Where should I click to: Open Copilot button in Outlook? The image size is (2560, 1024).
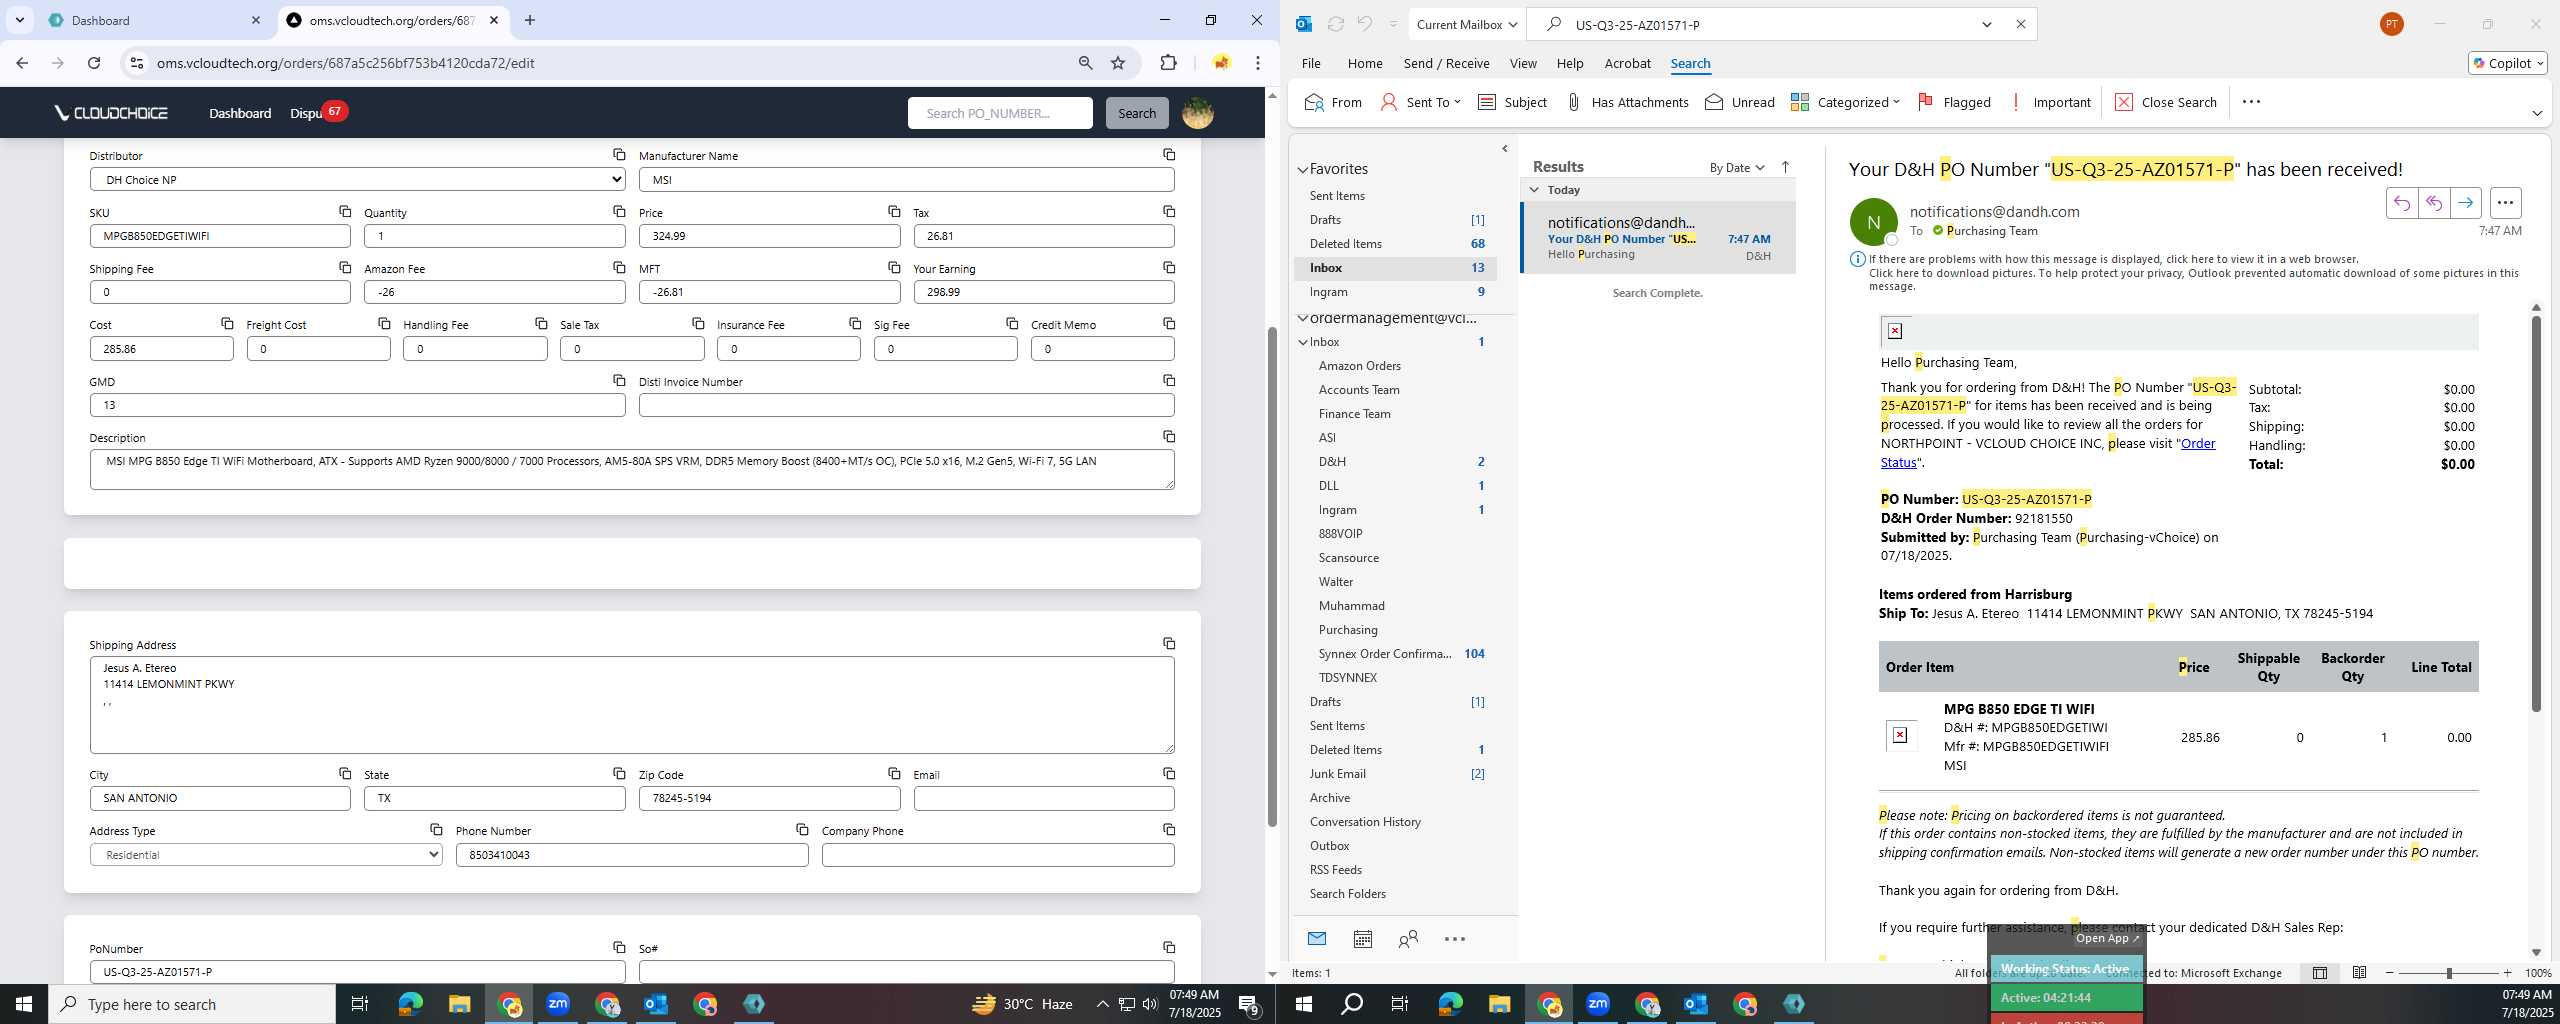2507,63
